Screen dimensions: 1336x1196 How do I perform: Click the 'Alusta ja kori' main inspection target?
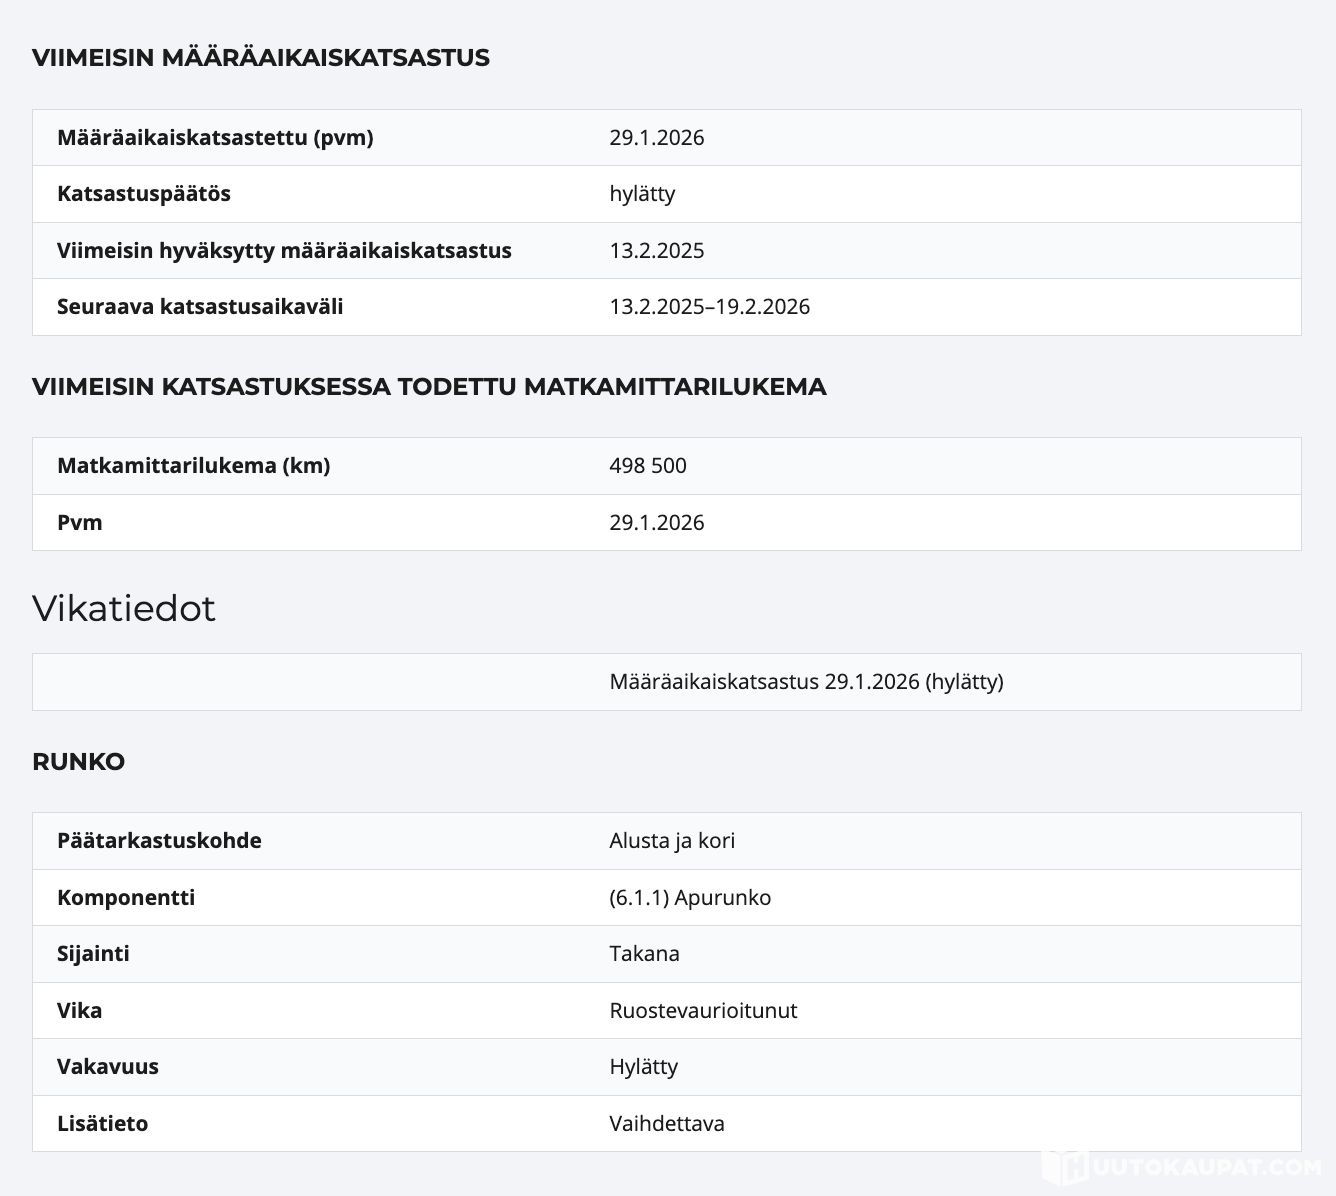point(671,841)
